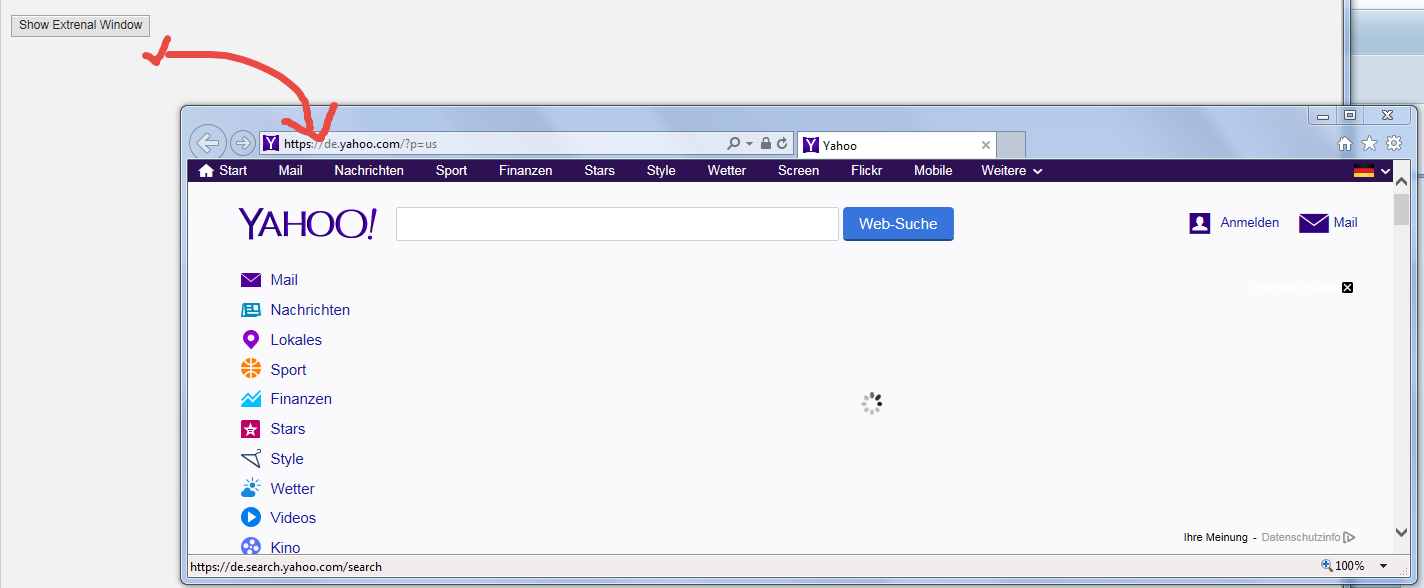The width and height of the screenshot is (1424, 588).
Task: Open Stars in the top navigation bar
Action: (x=600, y=170)
